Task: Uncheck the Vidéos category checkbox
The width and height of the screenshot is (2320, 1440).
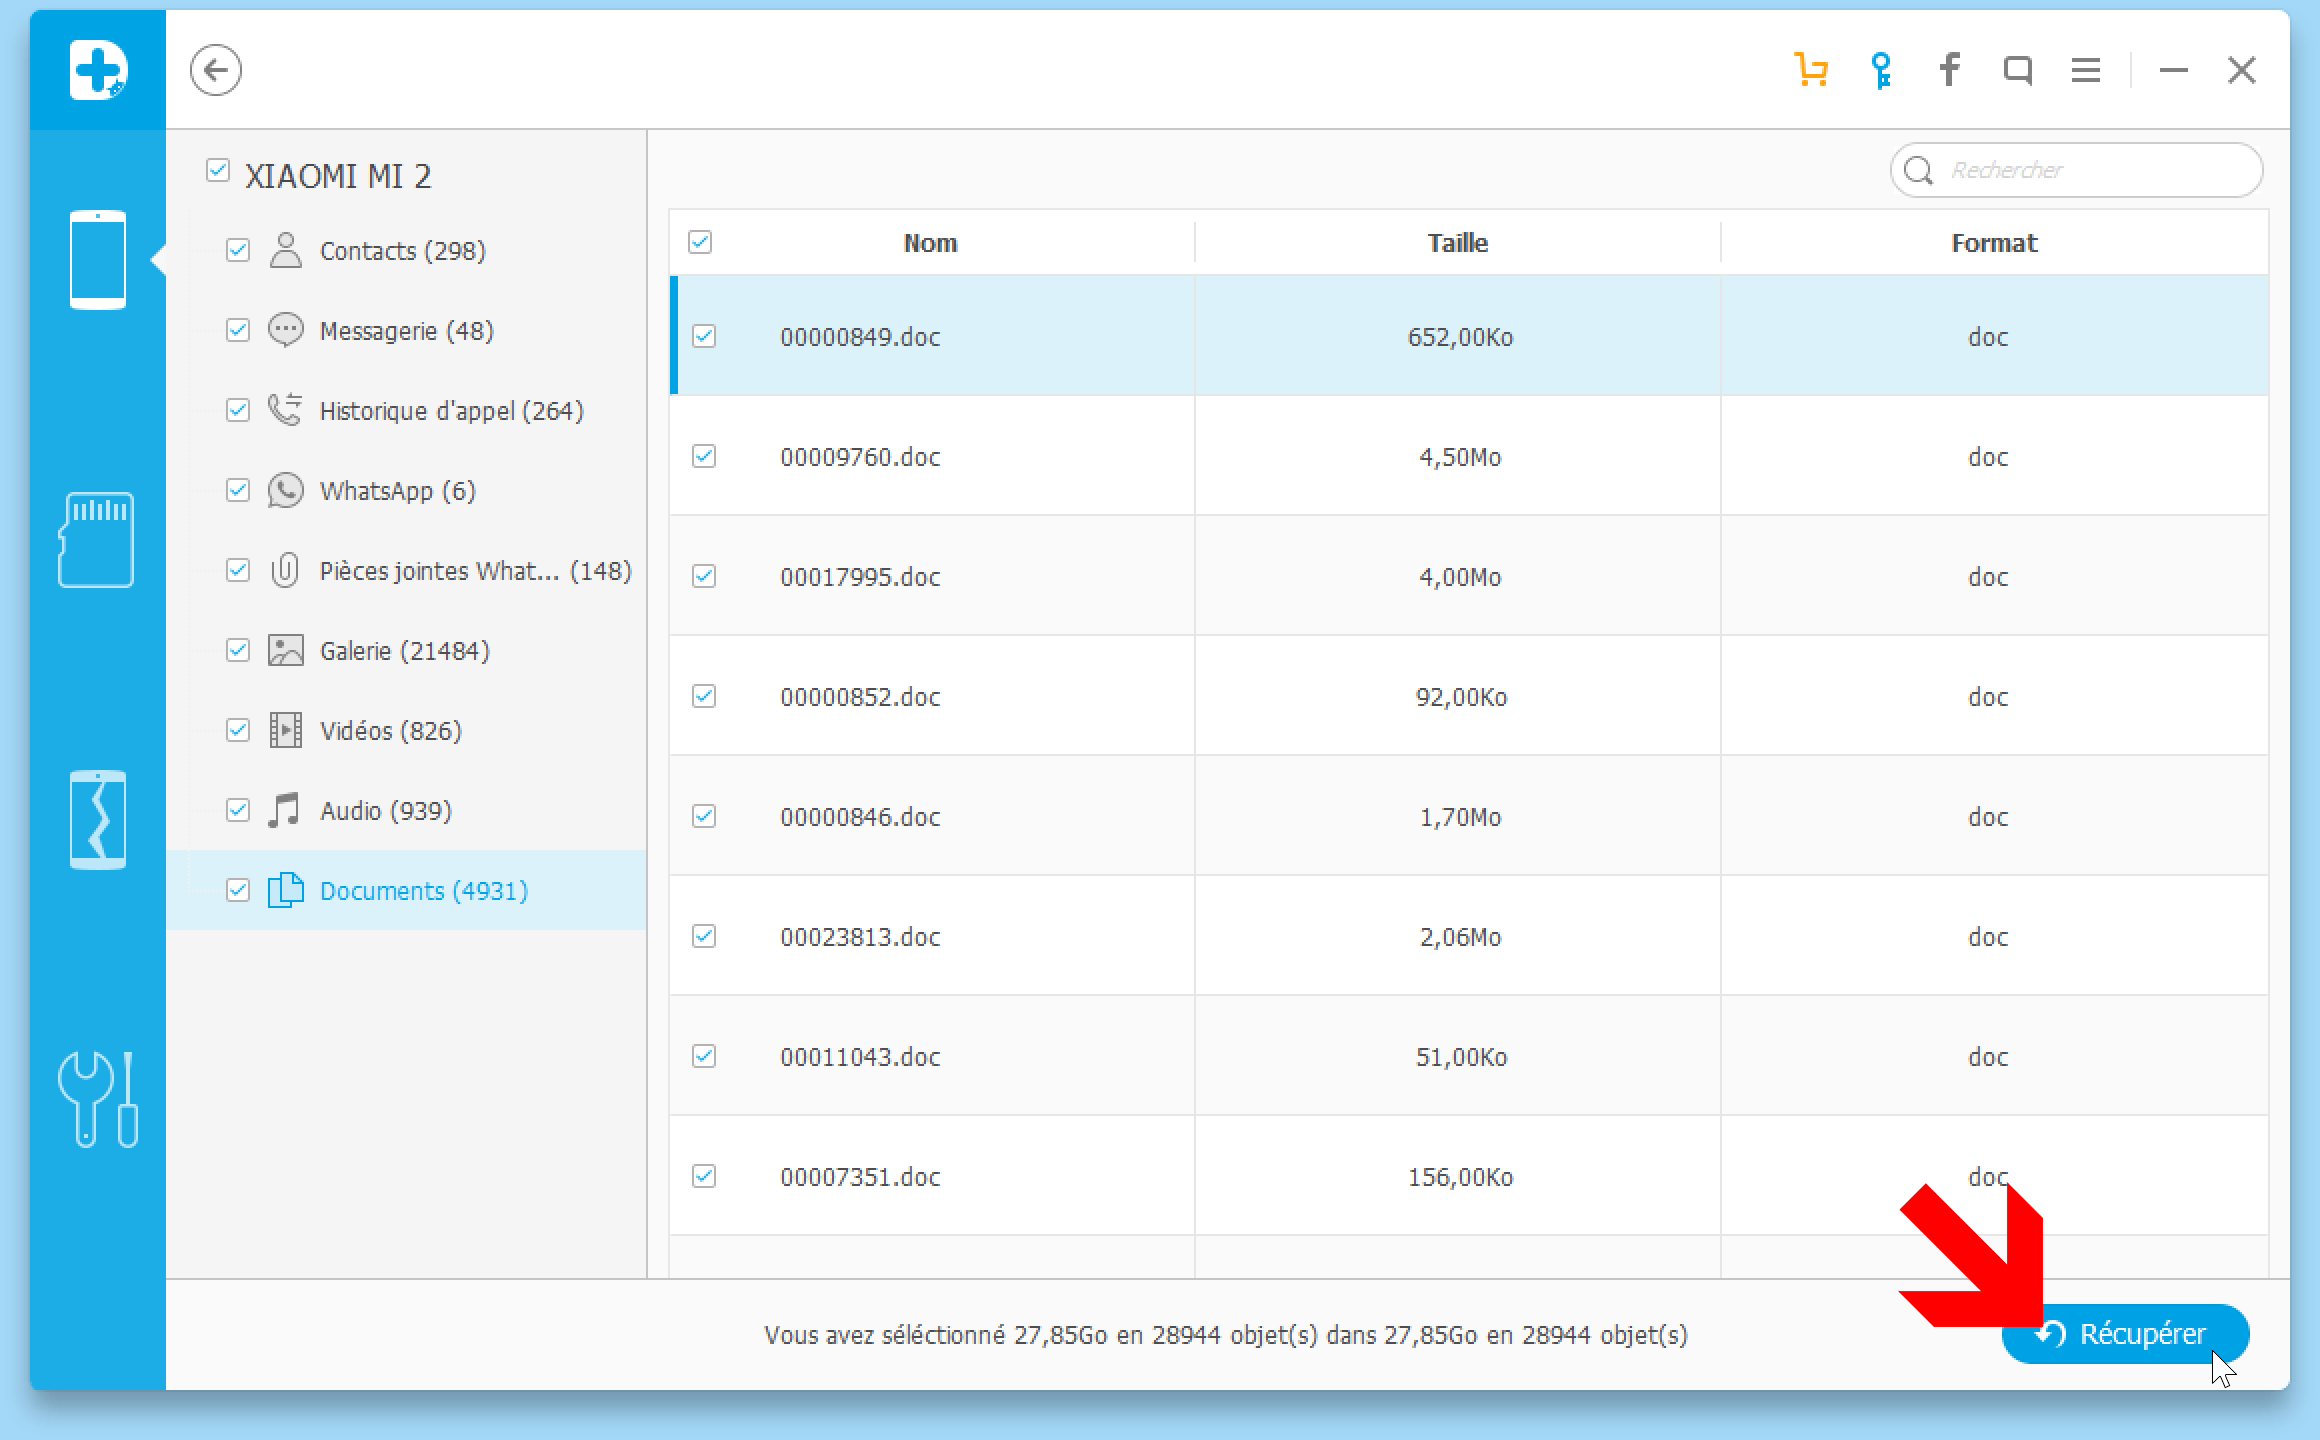Action: [x=238, y=730]
